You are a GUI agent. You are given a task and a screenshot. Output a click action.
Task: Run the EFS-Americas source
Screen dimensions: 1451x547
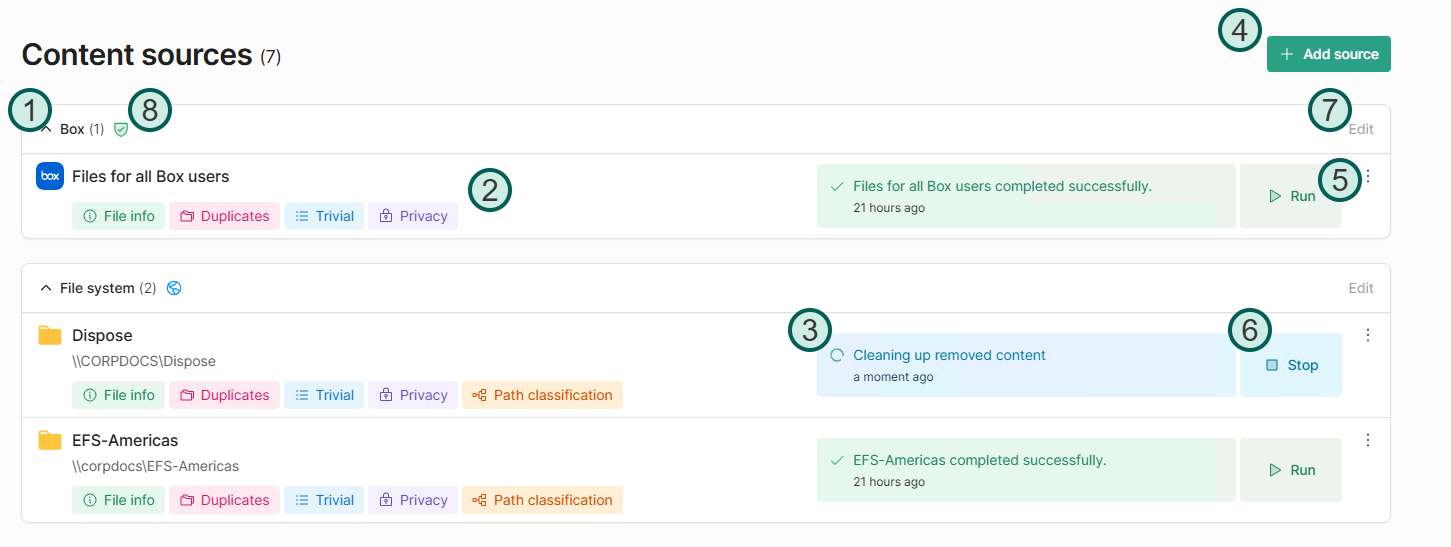coord(1291,470)
